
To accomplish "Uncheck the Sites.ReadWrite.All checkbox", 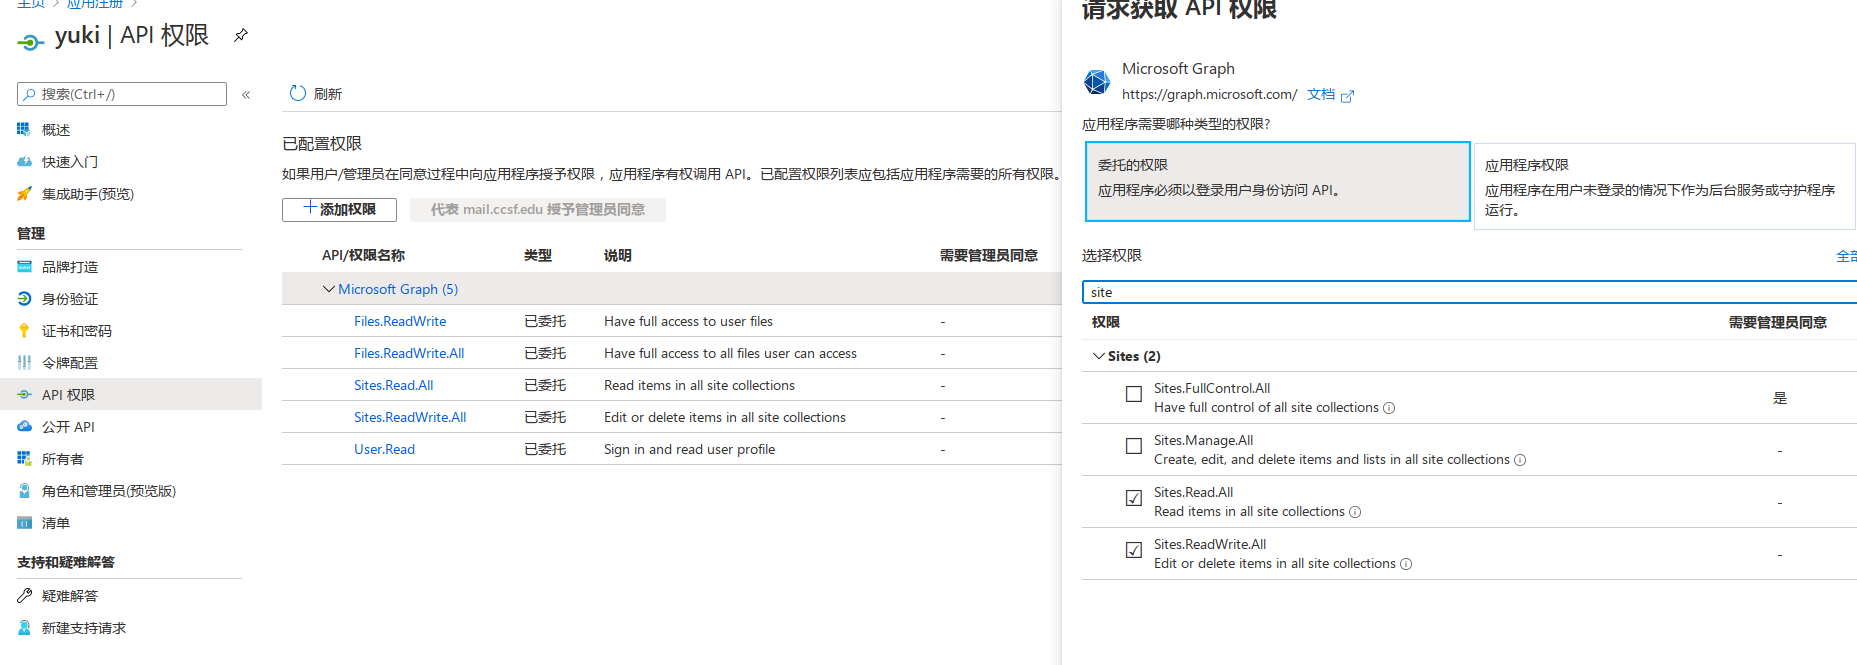I will (1134, 550).
